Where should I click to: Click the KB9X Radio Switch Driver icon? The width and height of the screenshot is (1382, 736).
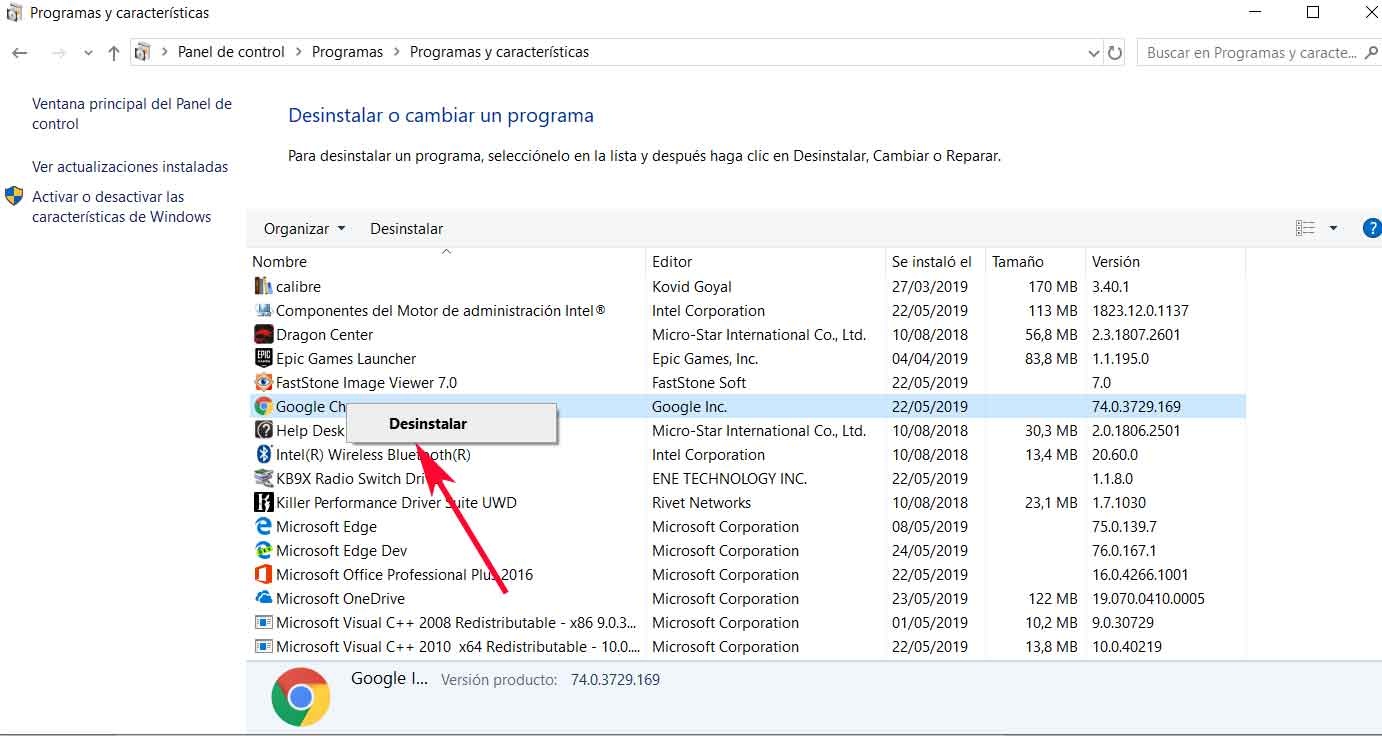[x=264, y=479]
